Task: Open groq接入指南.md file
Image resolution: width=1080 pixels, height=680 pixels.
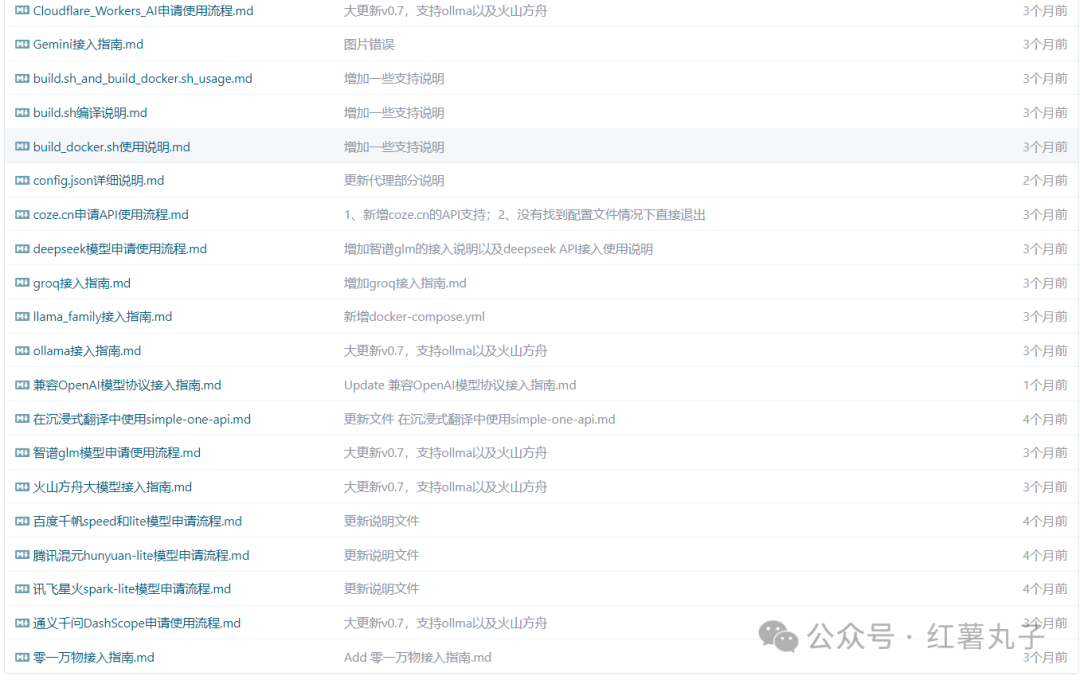Action: pyautogui.click(x=82, y=283)
